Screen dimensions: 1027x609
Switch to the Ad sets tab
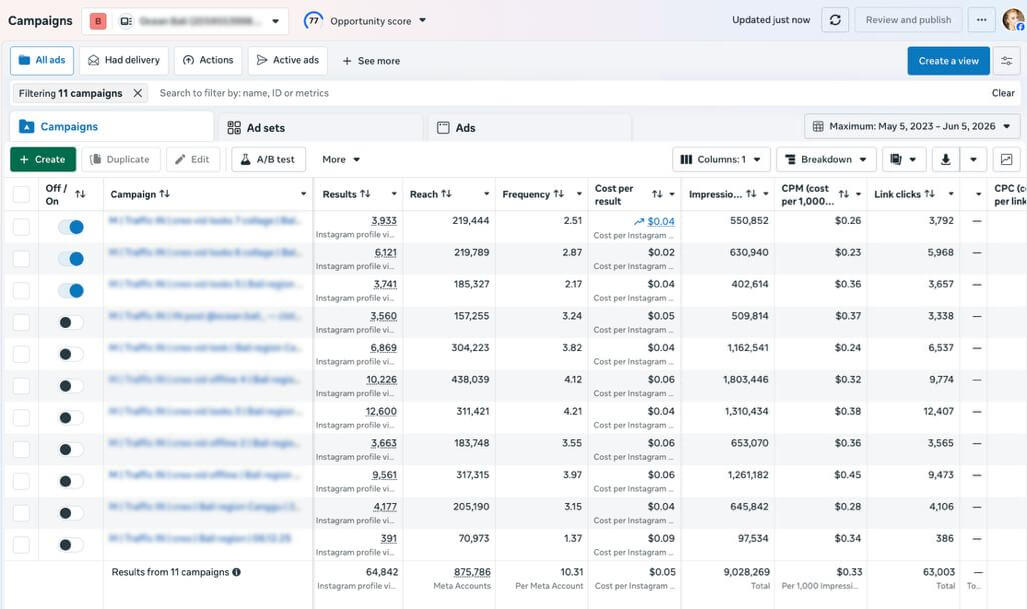pos(320,128)
